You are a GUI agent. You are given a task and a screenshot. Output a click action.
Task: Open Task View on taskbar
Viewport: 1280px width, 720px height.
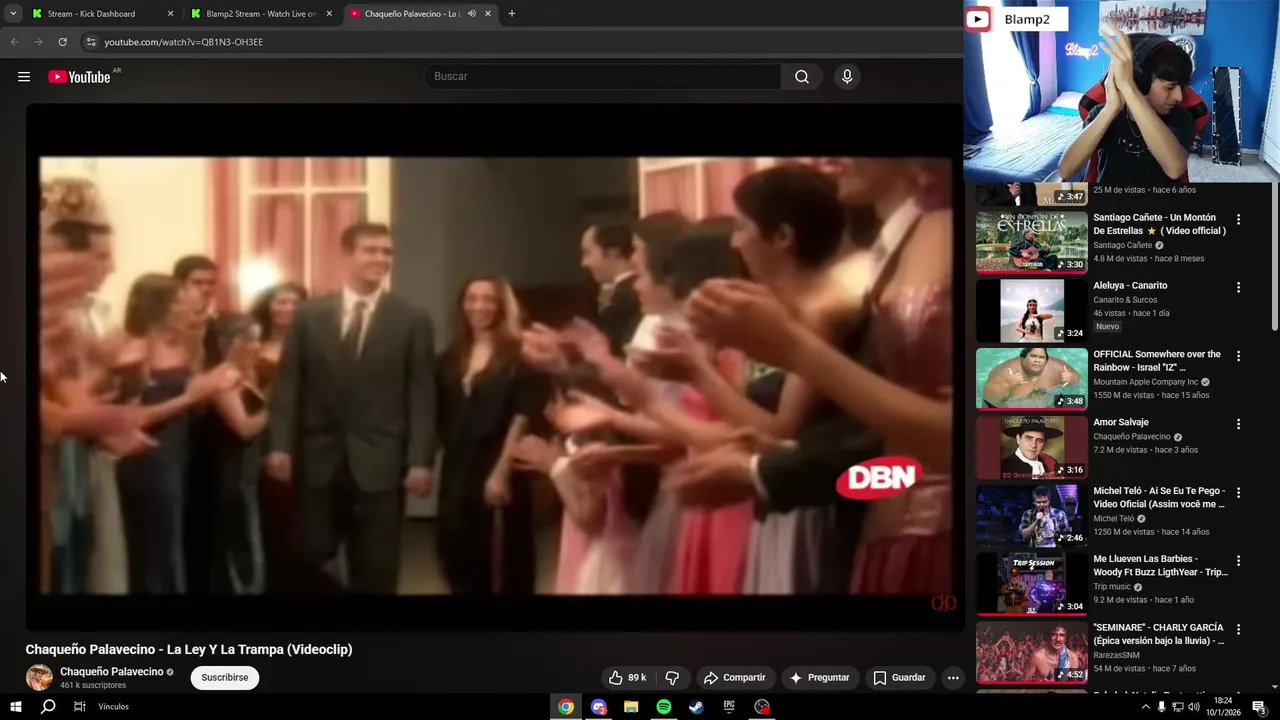tap(79, 707)
